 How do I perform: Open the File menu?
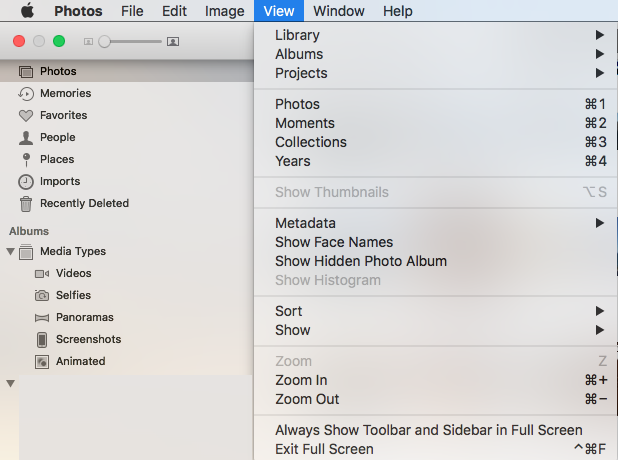coord(132,11)
